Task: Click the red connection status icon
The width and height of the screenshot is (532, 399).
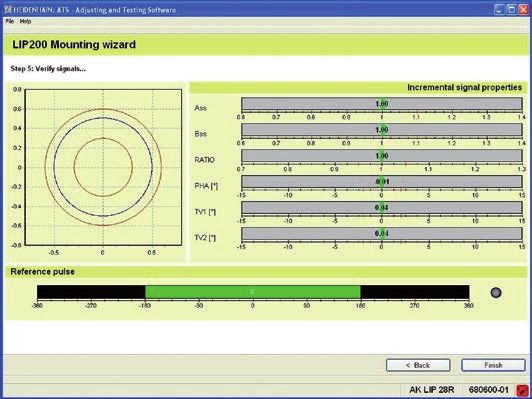Action: (x=521, y=390)
